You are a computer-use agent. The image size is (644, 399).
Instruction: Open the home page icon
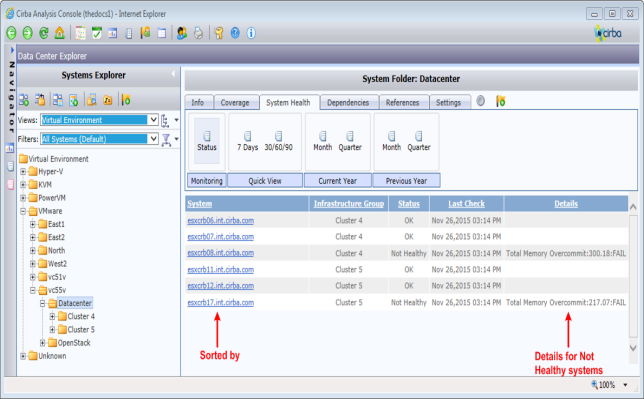pyautogui.click(x=60, y=33)
